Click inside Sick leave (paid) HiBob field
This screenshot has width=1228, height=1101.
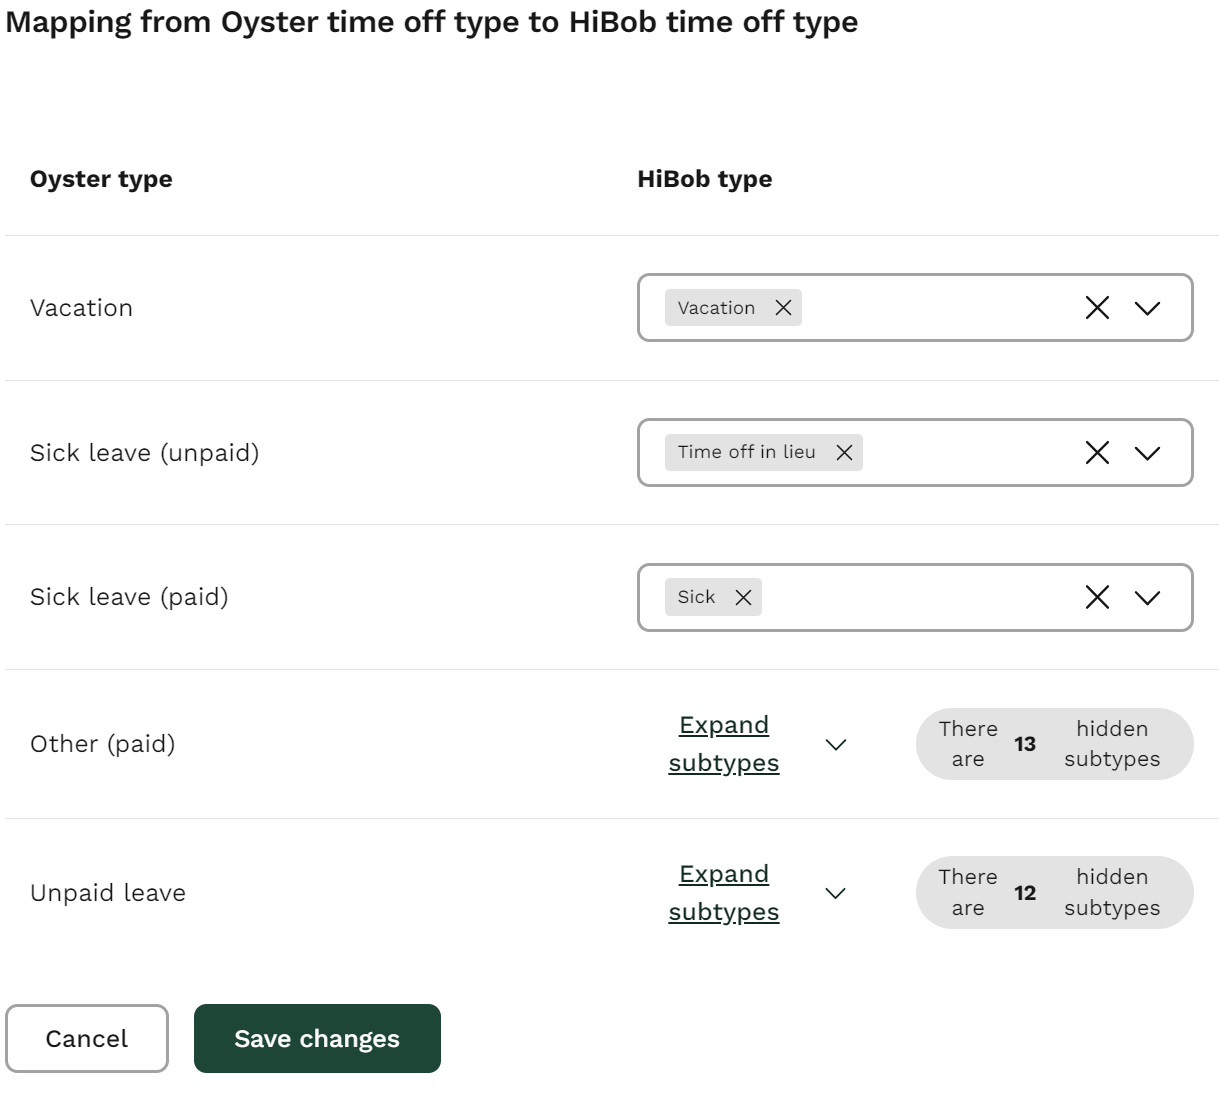coord(915,597)
